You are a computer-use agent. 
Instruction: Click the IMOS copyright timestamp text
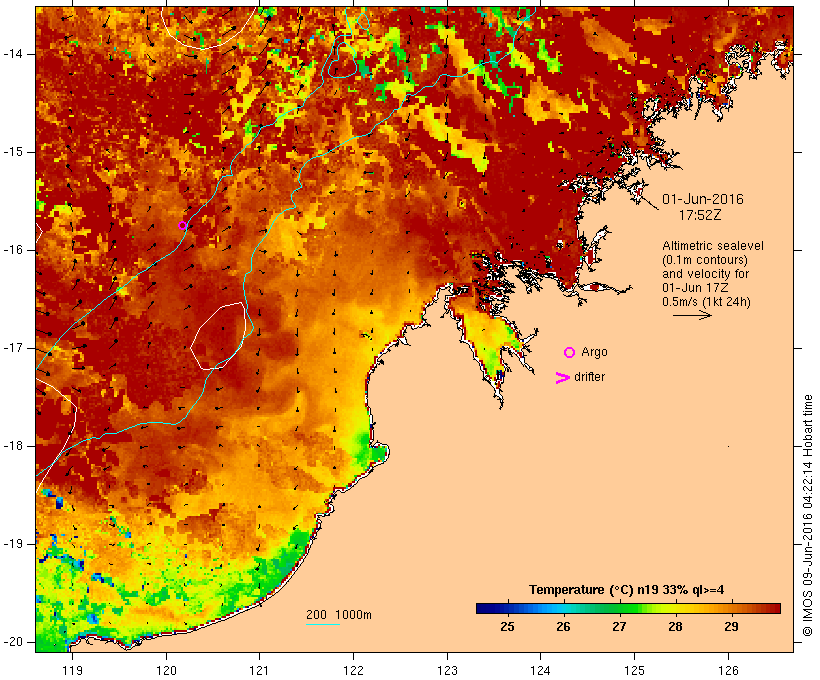[x=807, y=515]
